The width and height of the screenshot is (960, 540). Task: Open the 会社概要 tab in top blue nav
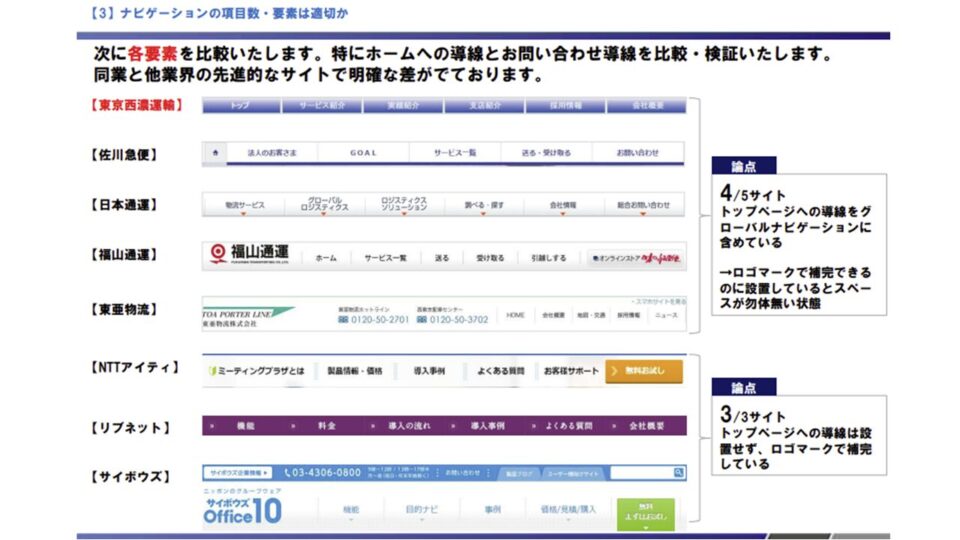pyautogui.click(x=647, y=105)
